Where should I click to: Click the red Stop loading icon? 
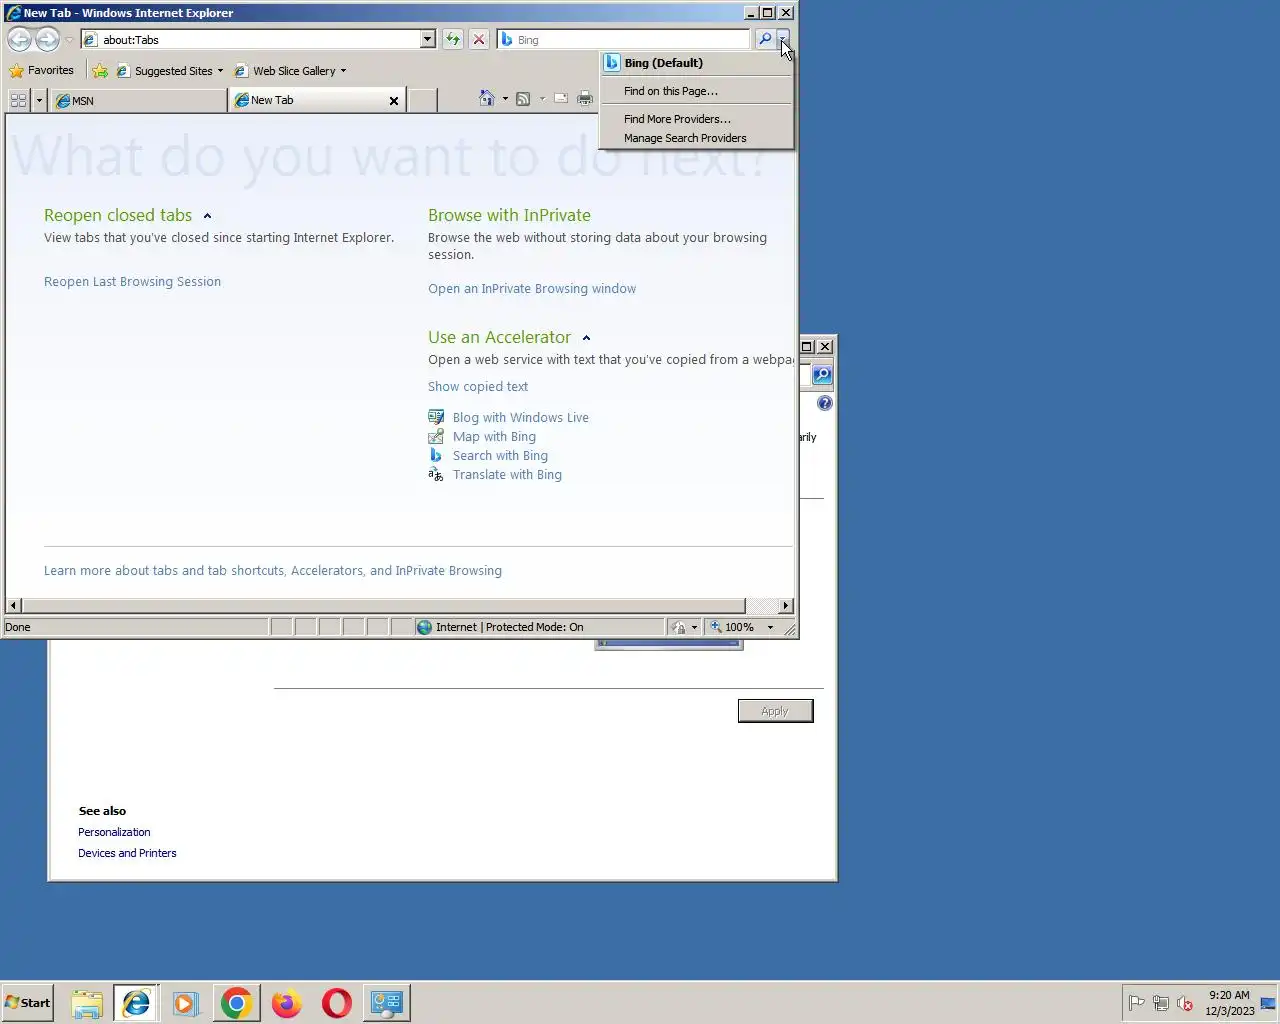[x=479, y=40]
